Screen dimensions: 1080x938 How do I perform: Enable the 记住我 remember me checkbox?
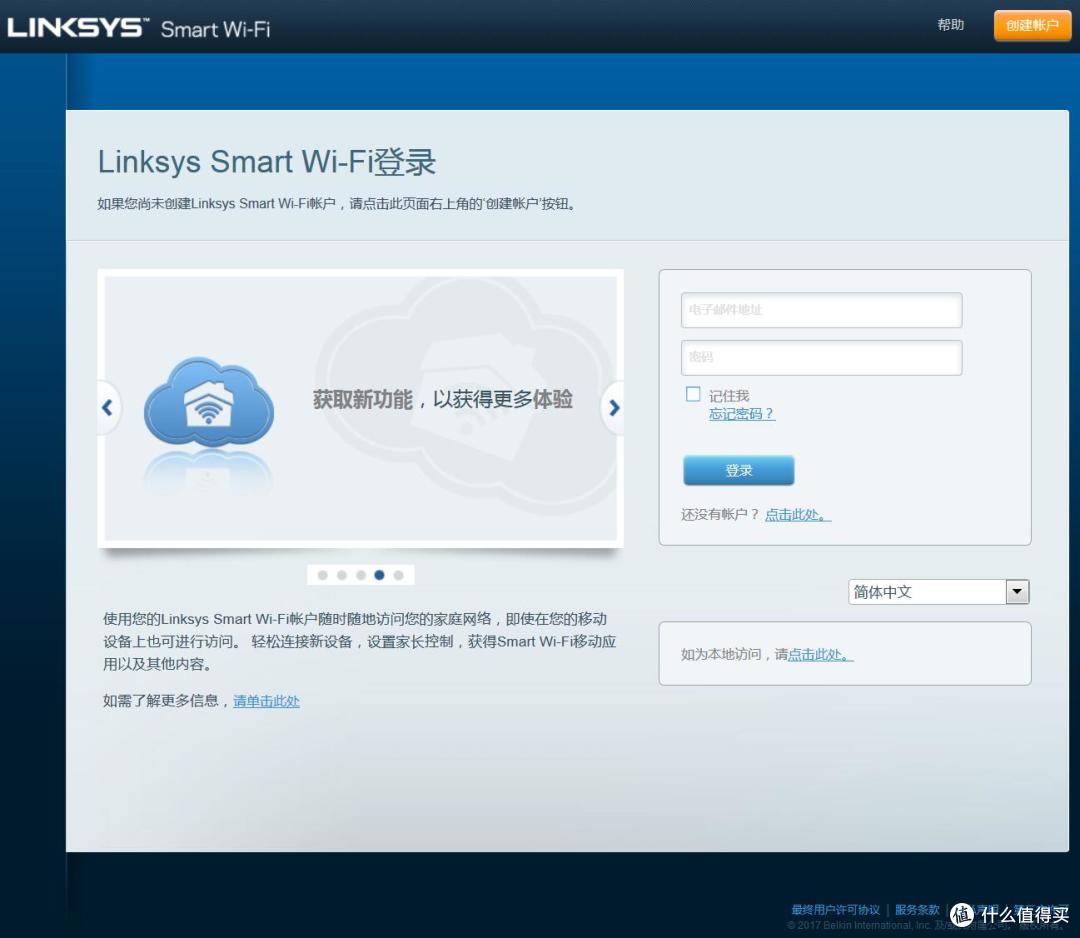coord(692,394)
